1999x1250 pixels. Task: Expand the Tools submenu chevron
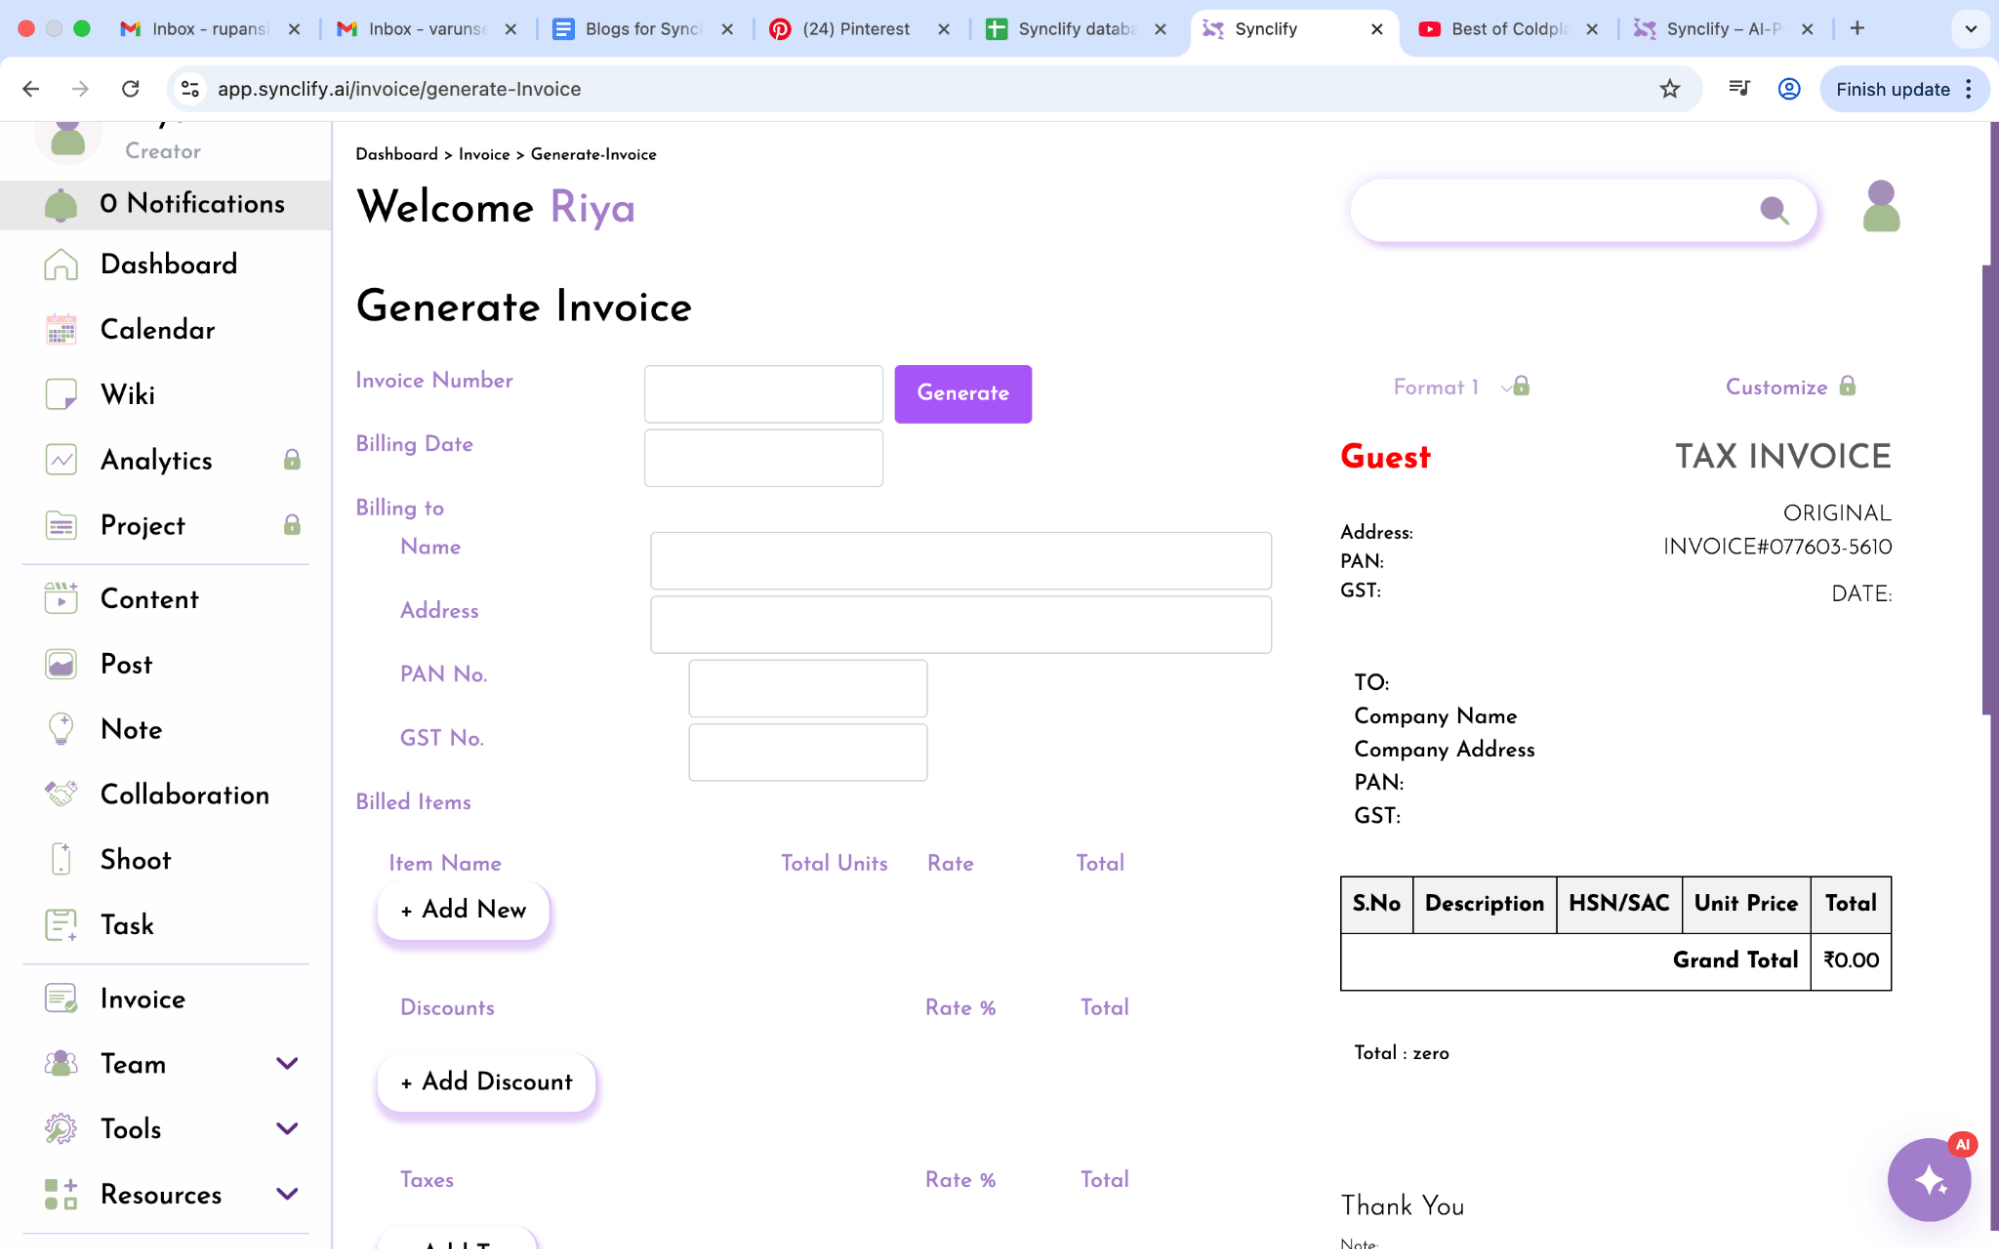(x=287, y=1129)
